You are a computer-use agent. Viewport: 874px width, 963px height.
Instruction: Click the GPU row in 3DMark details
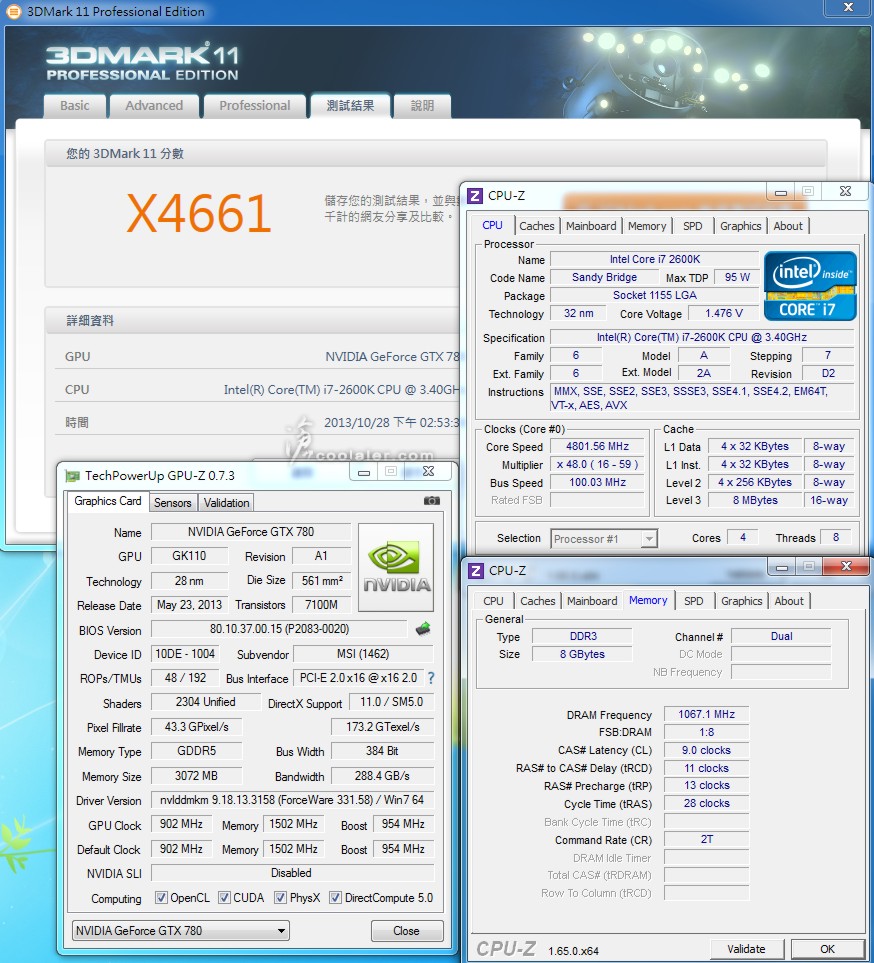click(x=258, y=356)
